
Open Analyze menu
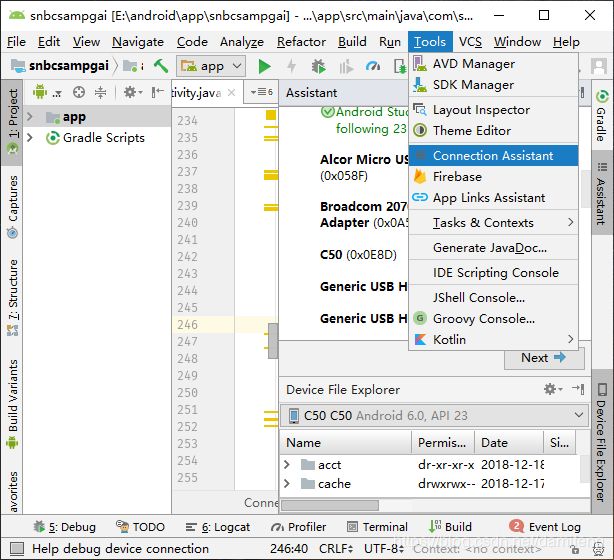pyautogui.click(x=242, y=42)
